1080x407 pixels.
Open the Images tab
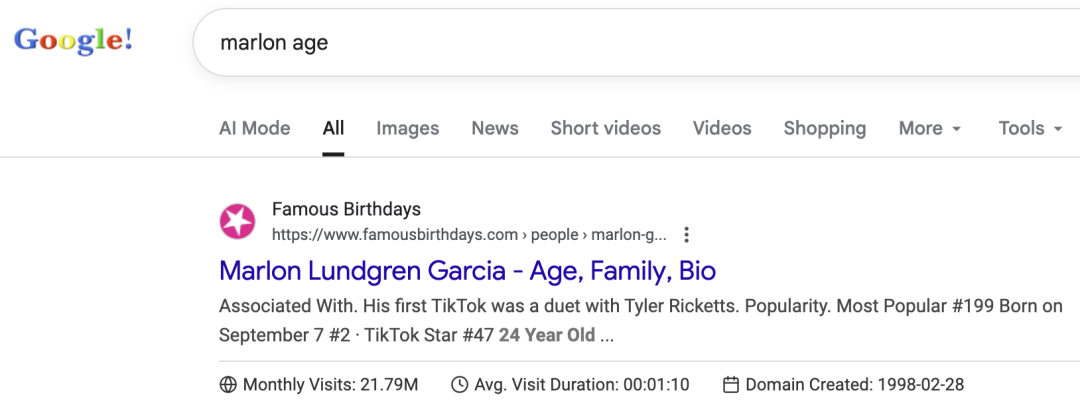(x=408, y=128)
